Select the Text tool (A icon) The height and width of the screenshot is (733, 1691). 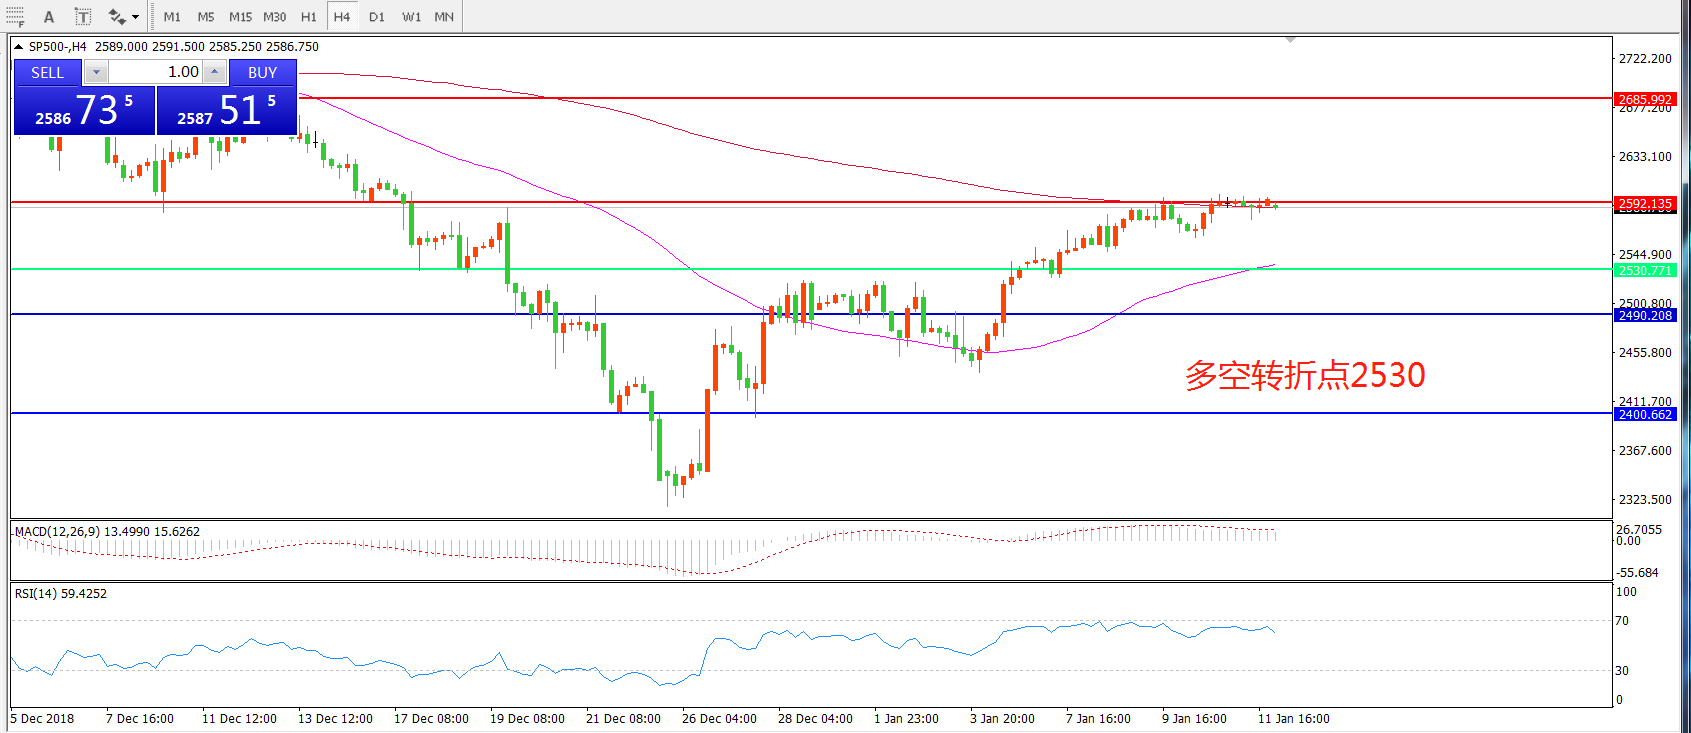pyautogui.click(x=49, y=17)
